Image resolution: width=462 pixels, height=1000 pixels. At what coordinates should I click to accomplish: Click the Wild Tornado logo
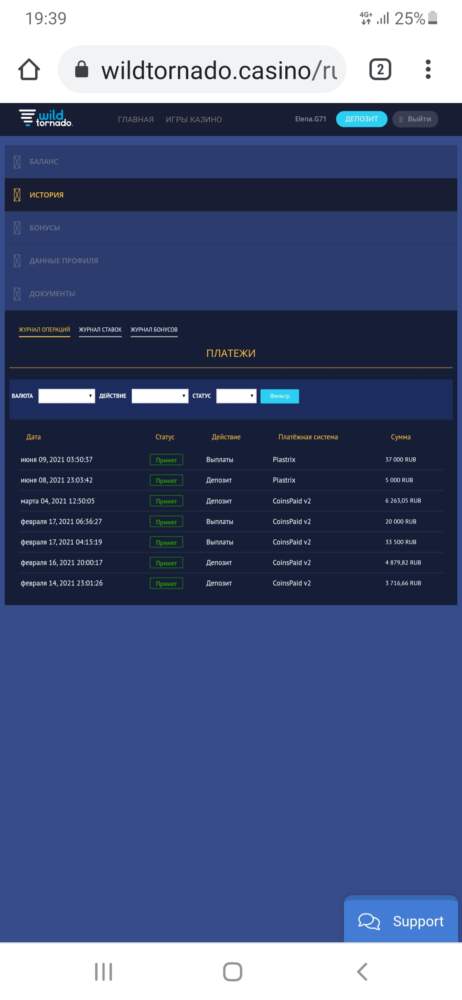click(45, 118)
